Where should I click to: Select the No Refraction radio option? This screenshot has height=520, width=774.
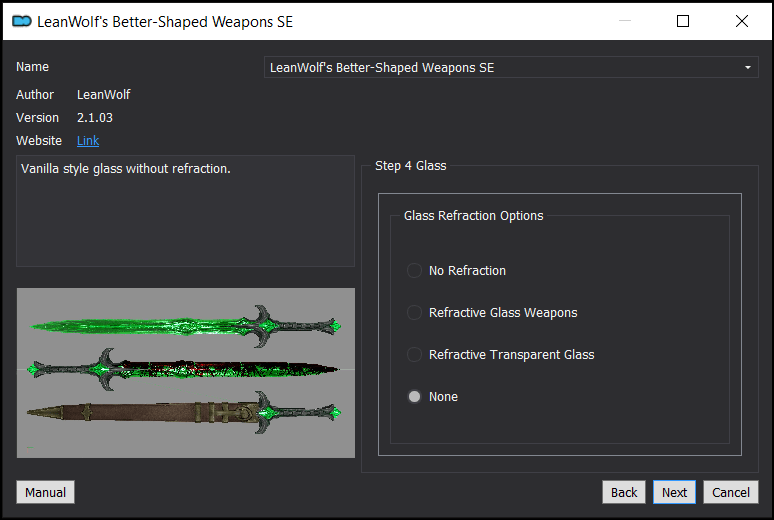click(x=456, y=271)
